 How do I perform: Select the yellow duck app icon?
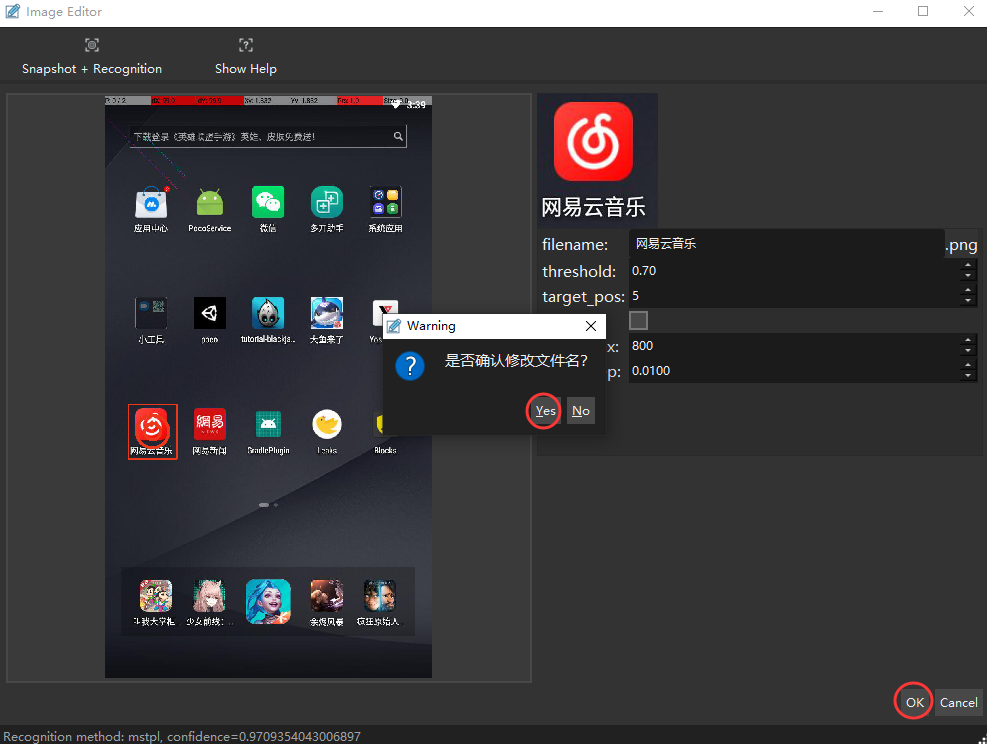pyautogui.click(x=327, y=424)
